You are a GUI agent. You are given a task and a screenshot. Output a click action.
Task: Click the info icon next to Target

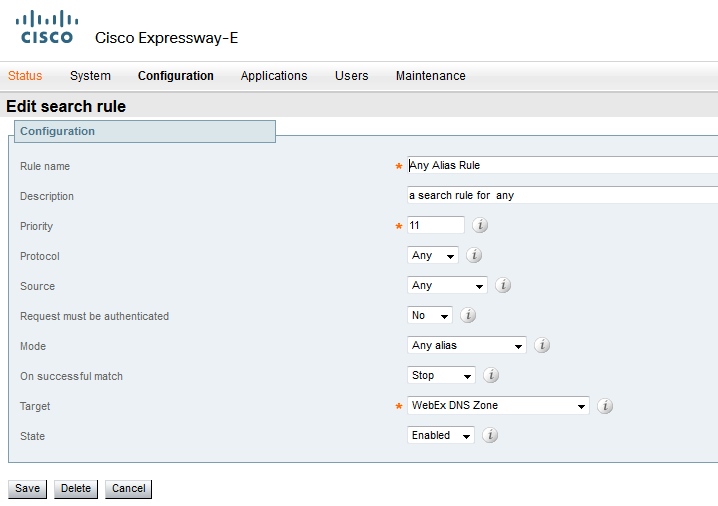pos(605,406)
